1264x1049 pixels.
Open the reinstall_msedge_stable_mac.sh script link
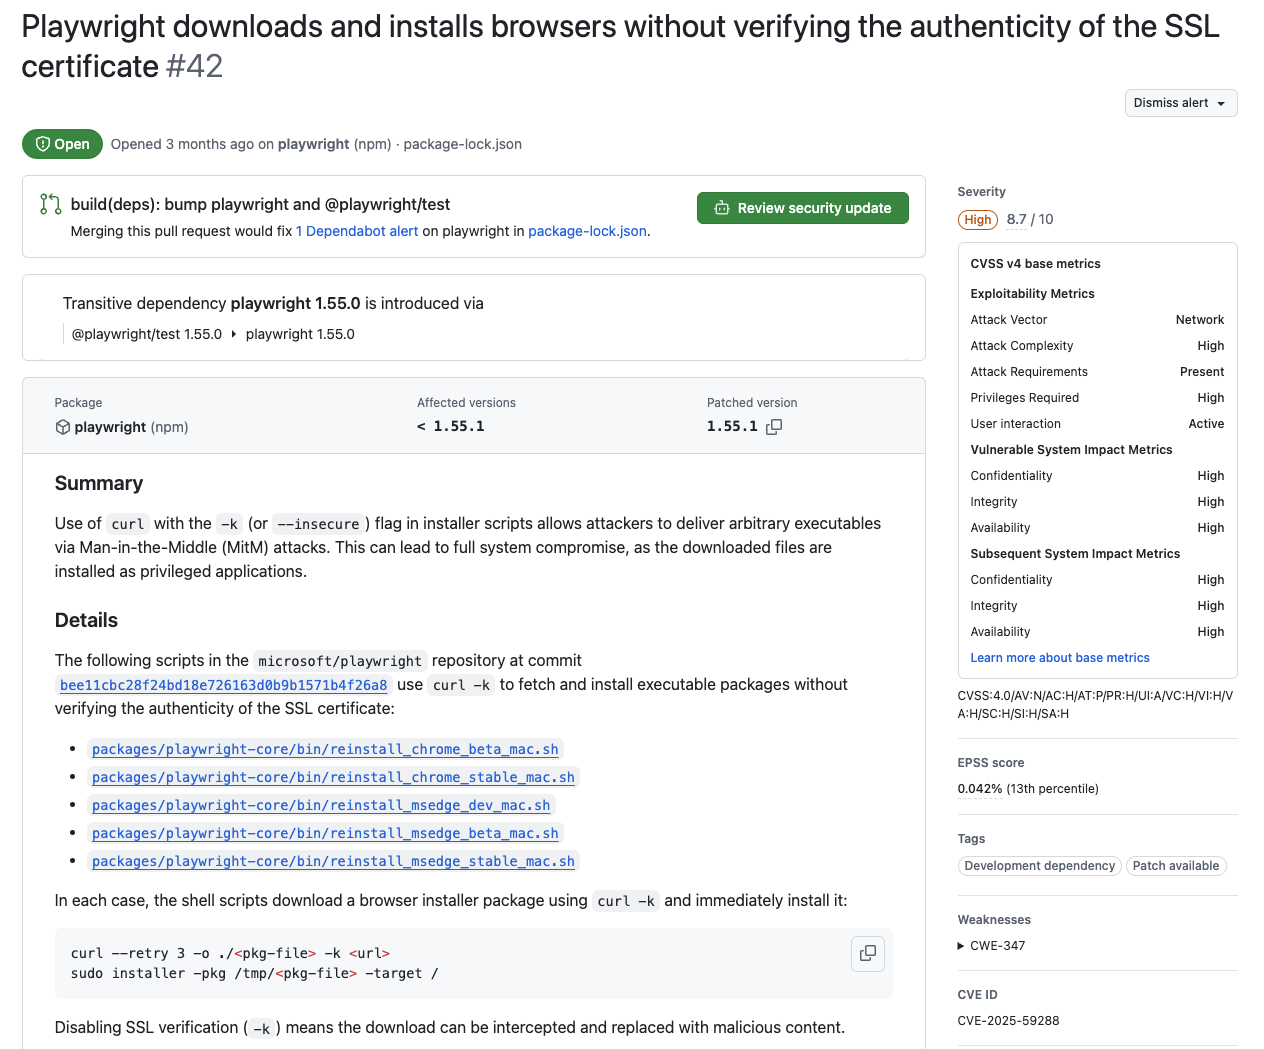[334, 861]
